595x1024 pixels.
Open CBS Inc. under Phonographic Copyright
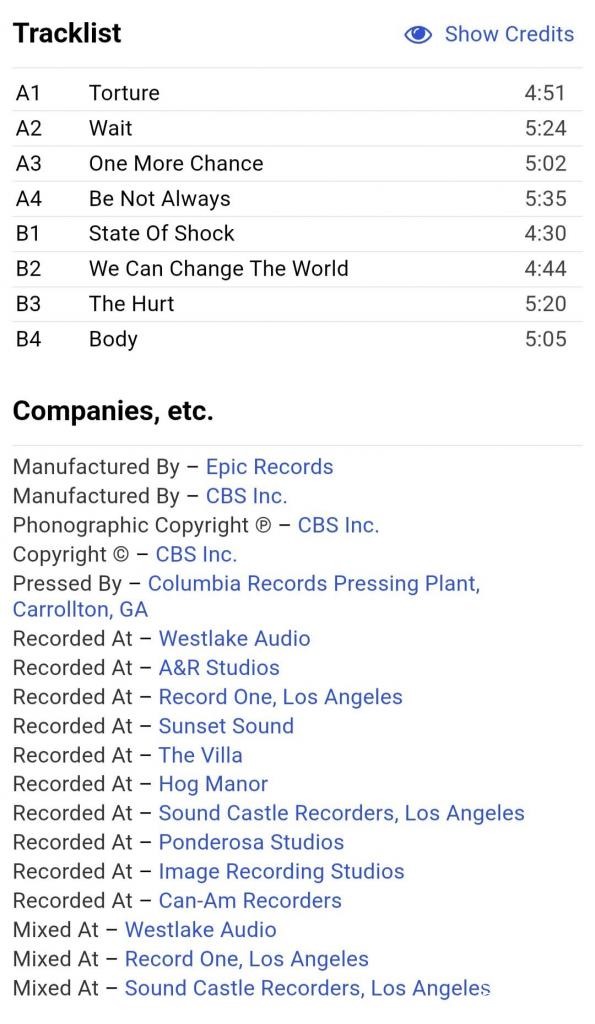[x=338, y=525]
